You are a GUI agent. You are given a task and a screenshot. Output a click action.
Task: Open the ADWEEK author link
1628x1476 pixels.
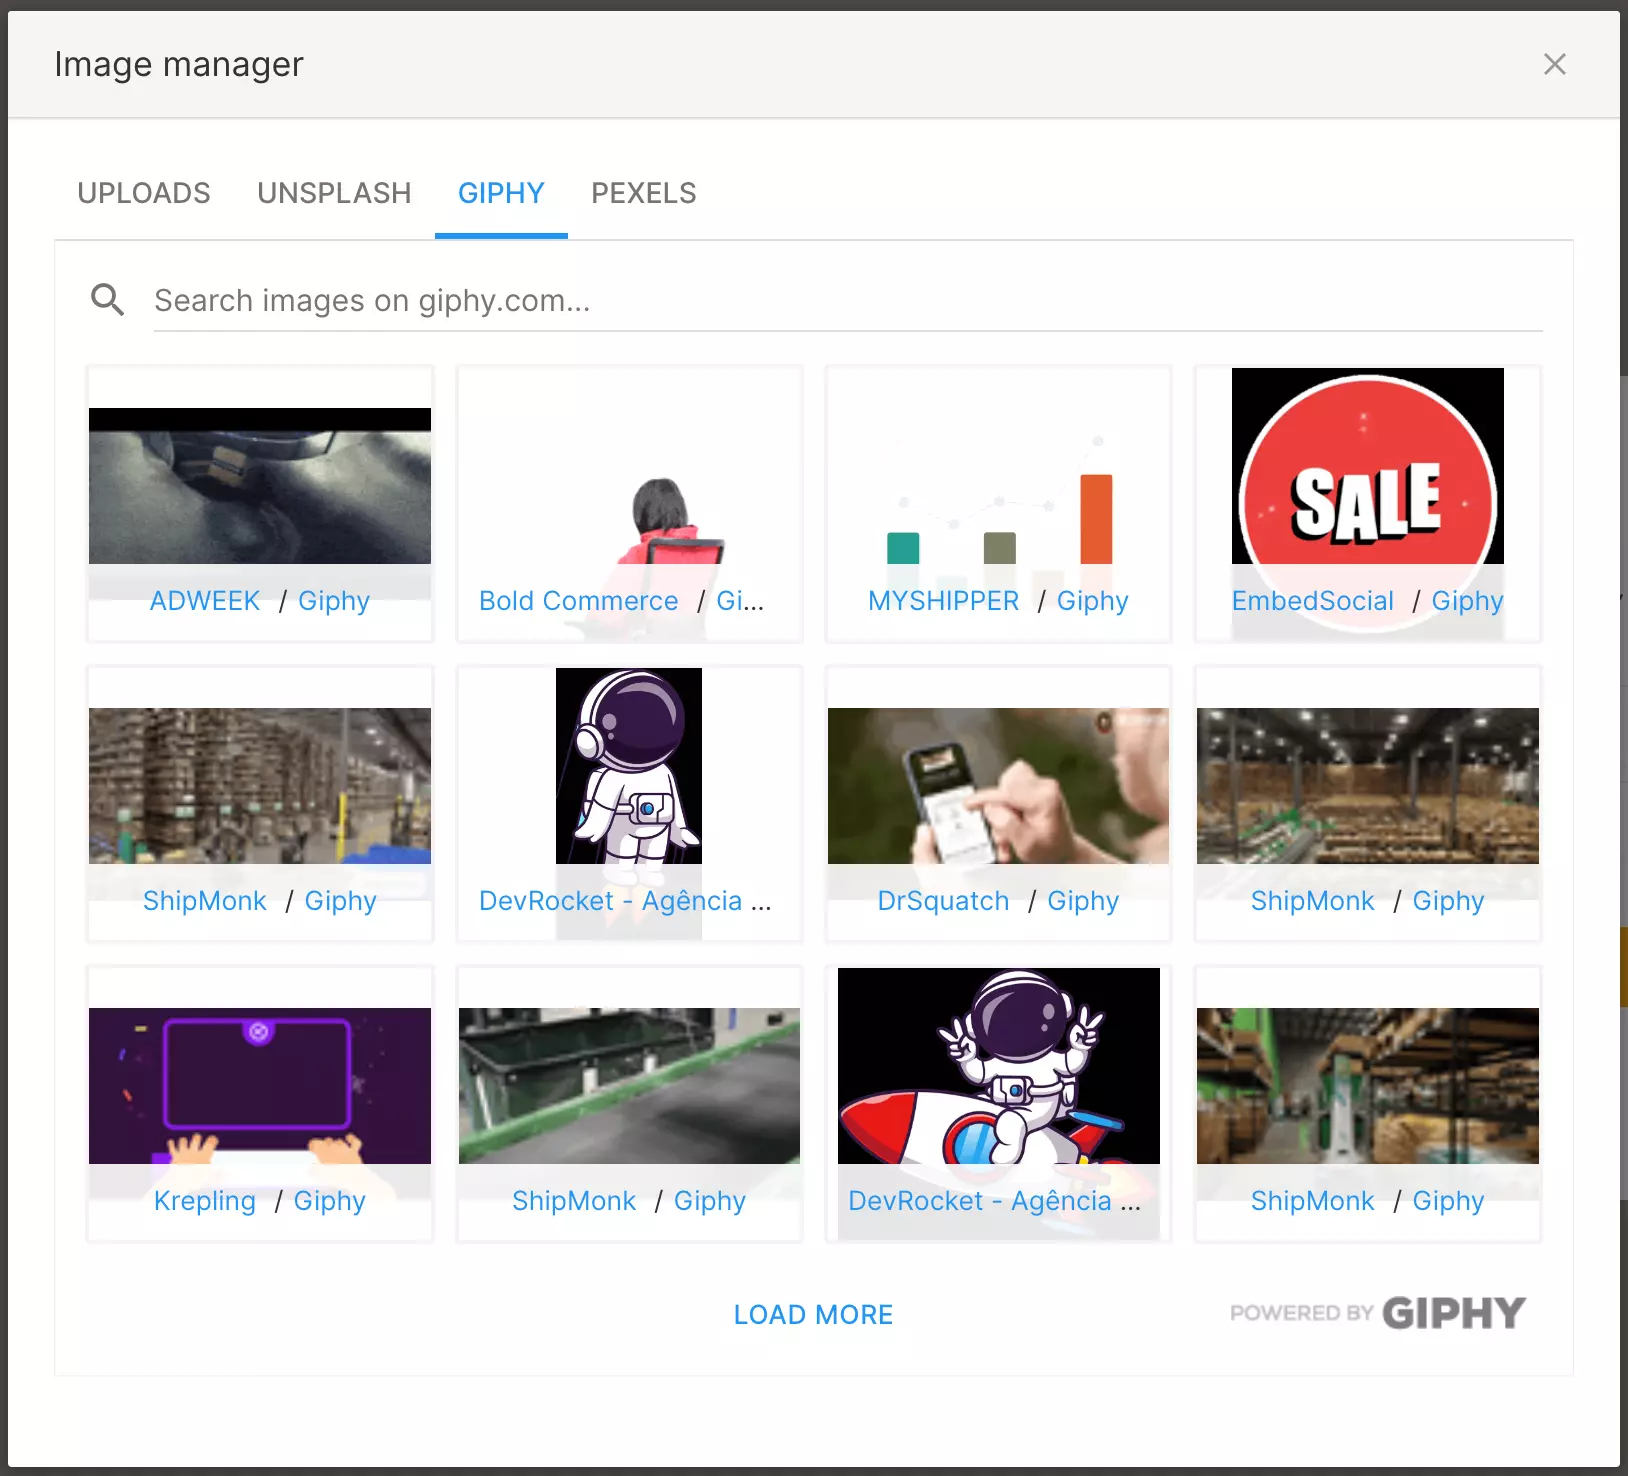pyautogui.click(x=205, y=601)
